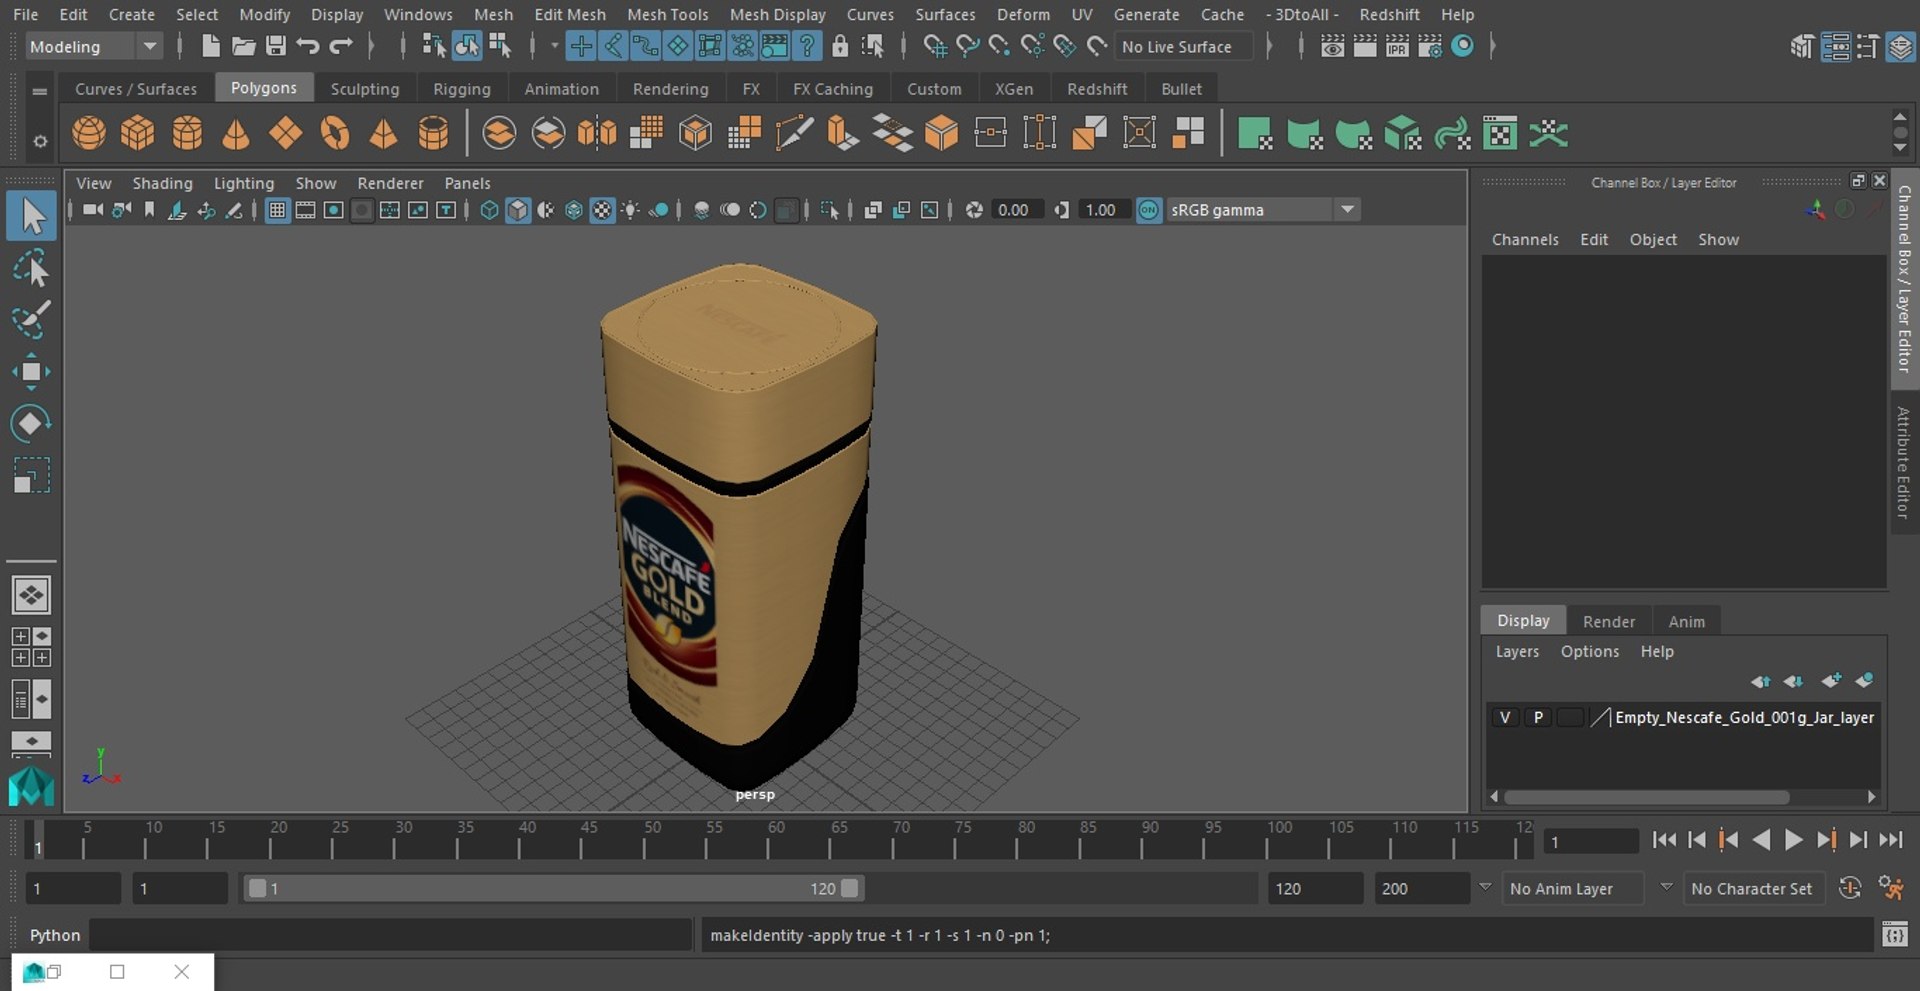Go to start of playback range
This screenshot has height=991, width=1920.
[1664, 840]
